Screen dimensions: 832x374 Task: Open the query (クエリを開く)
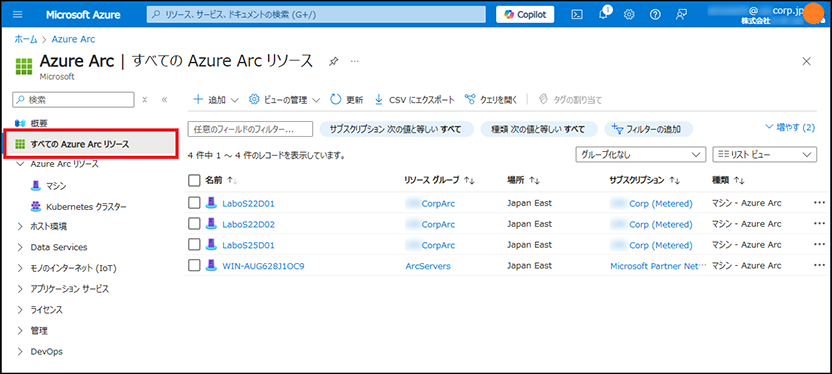(491, 99)
